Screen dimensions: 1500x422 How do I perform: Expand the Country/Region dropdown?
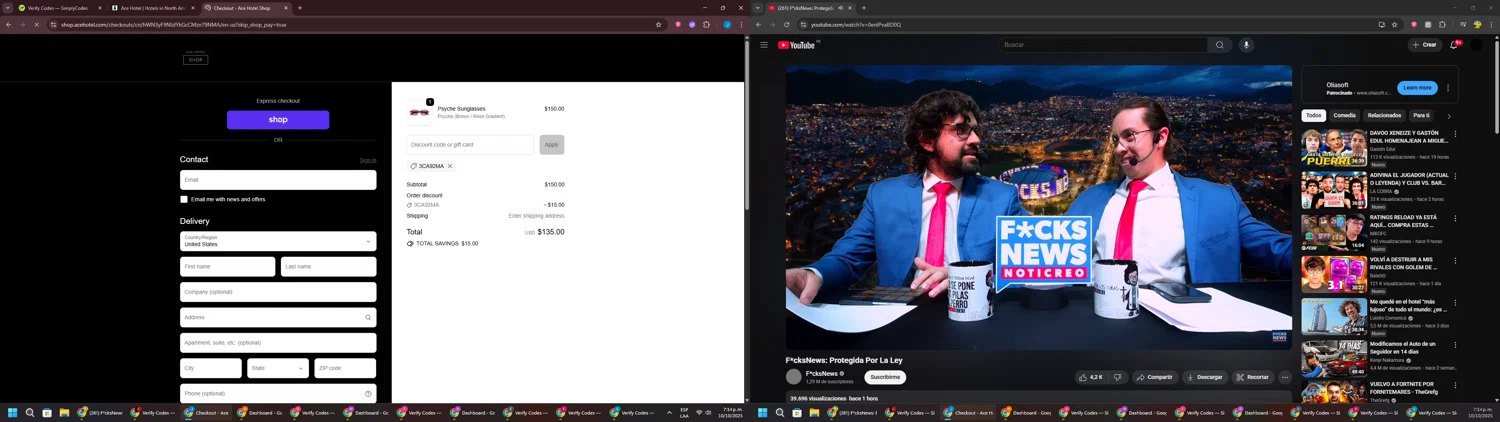tap(278, 241)
